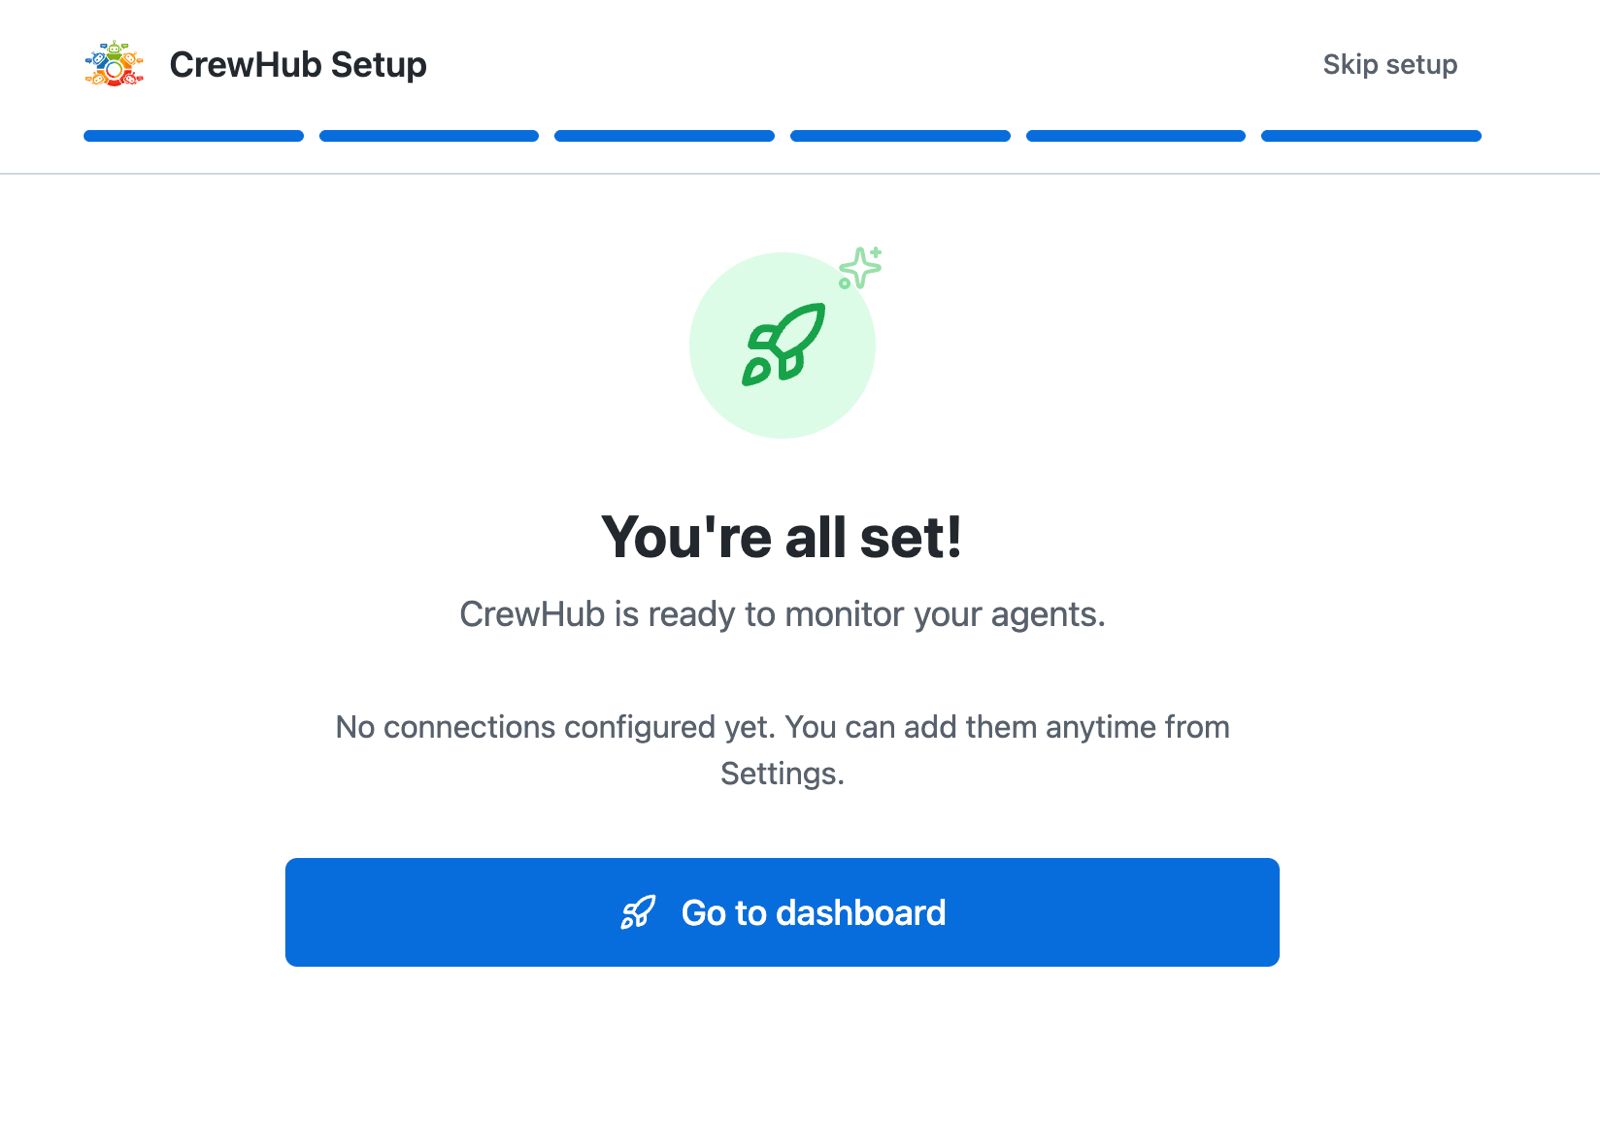Select the first progress step segment
This screenshot has width=1600, height=1122.
[195, 135]
